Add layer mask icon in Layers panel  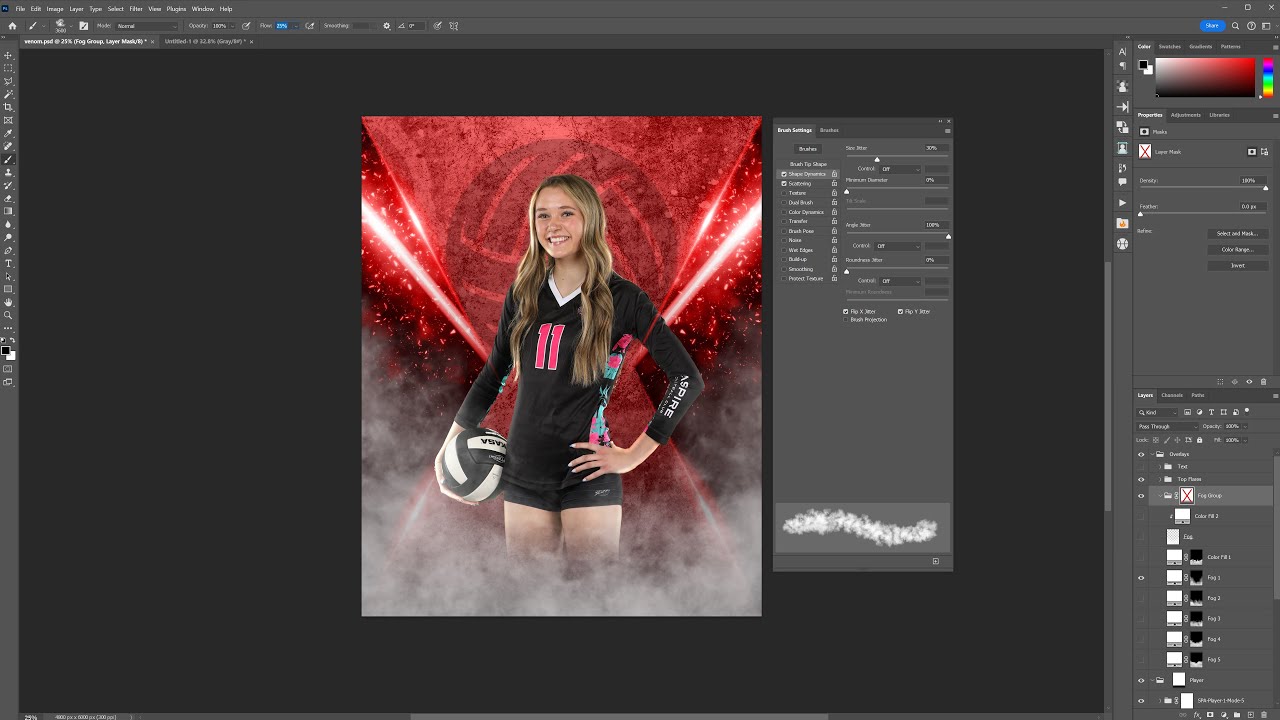(x=1210, y=714)
